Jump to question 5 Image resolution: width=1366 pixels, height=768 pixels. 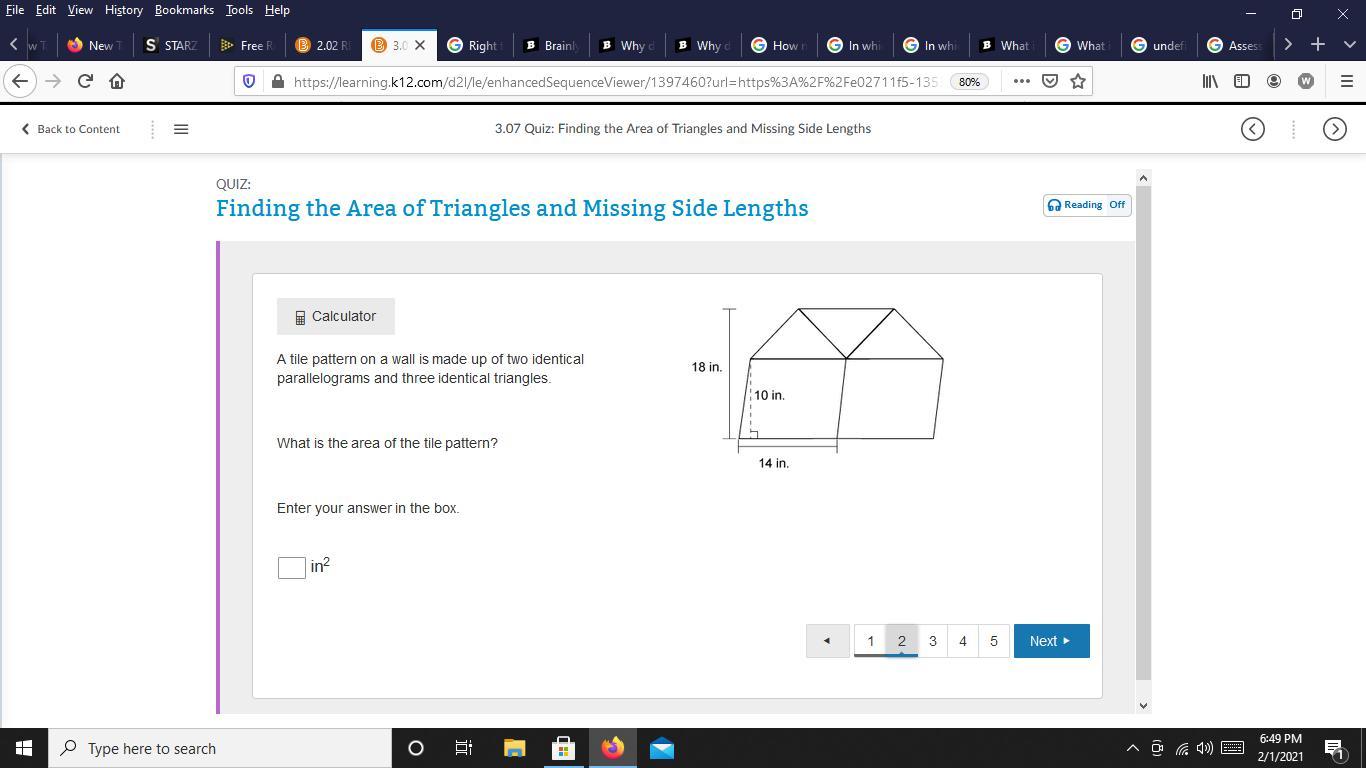994,641
